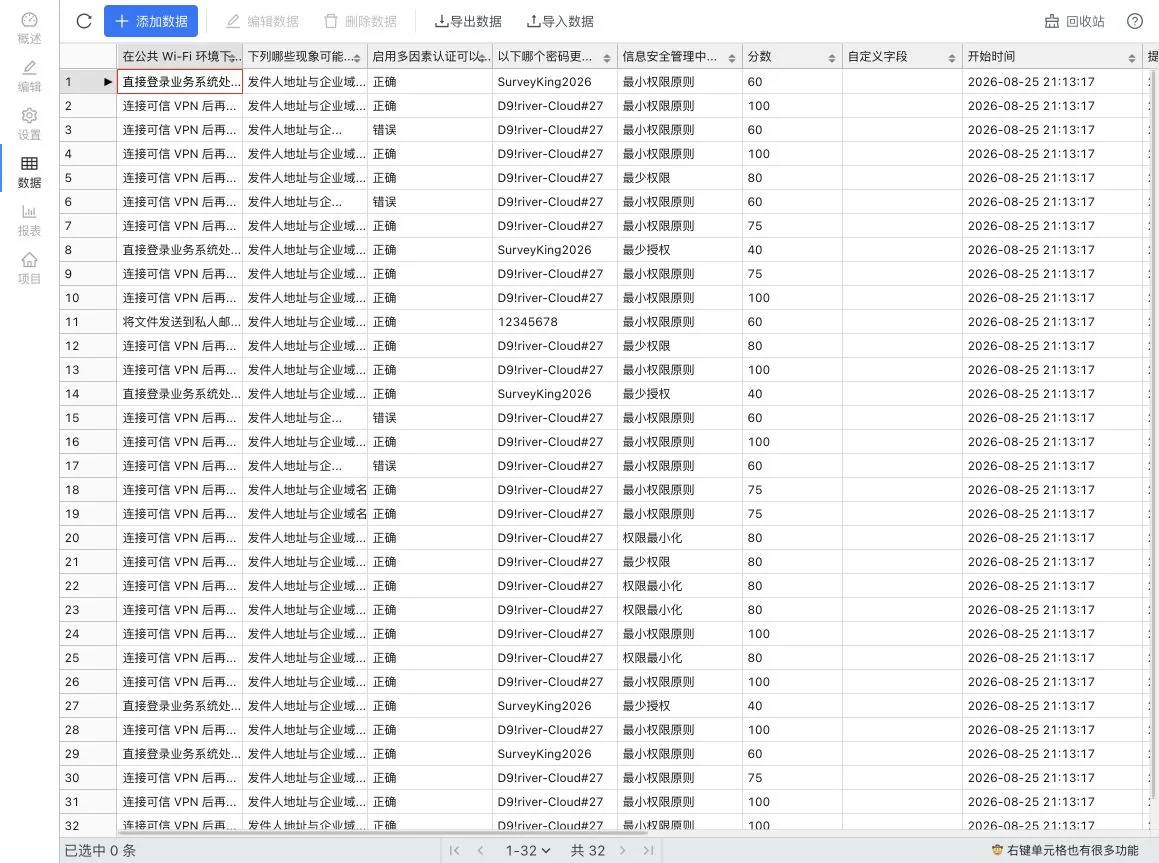Image resolution: width=1159 pixels, height=863 pixels.
Task: Select row header number 20
Action: coord(88,538)
